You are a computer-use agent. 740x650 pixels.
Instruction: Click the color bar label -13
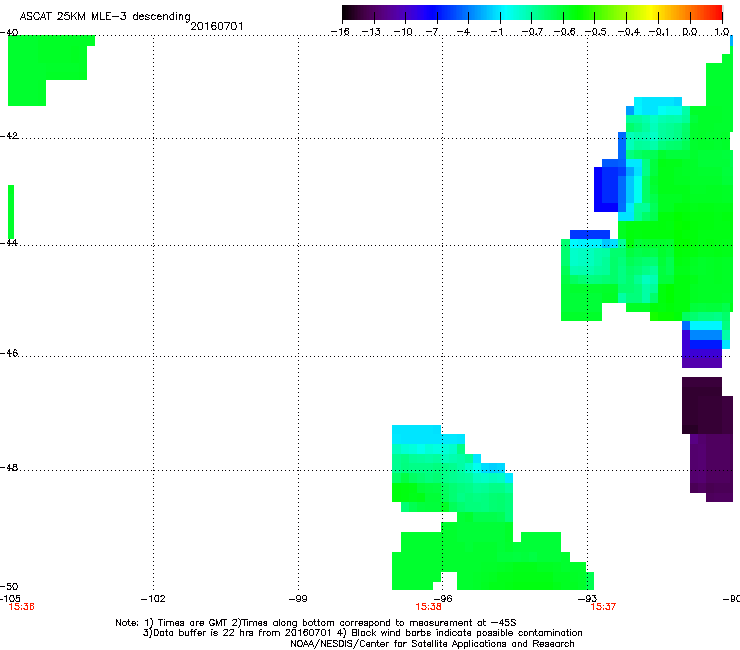coord(371,32)
